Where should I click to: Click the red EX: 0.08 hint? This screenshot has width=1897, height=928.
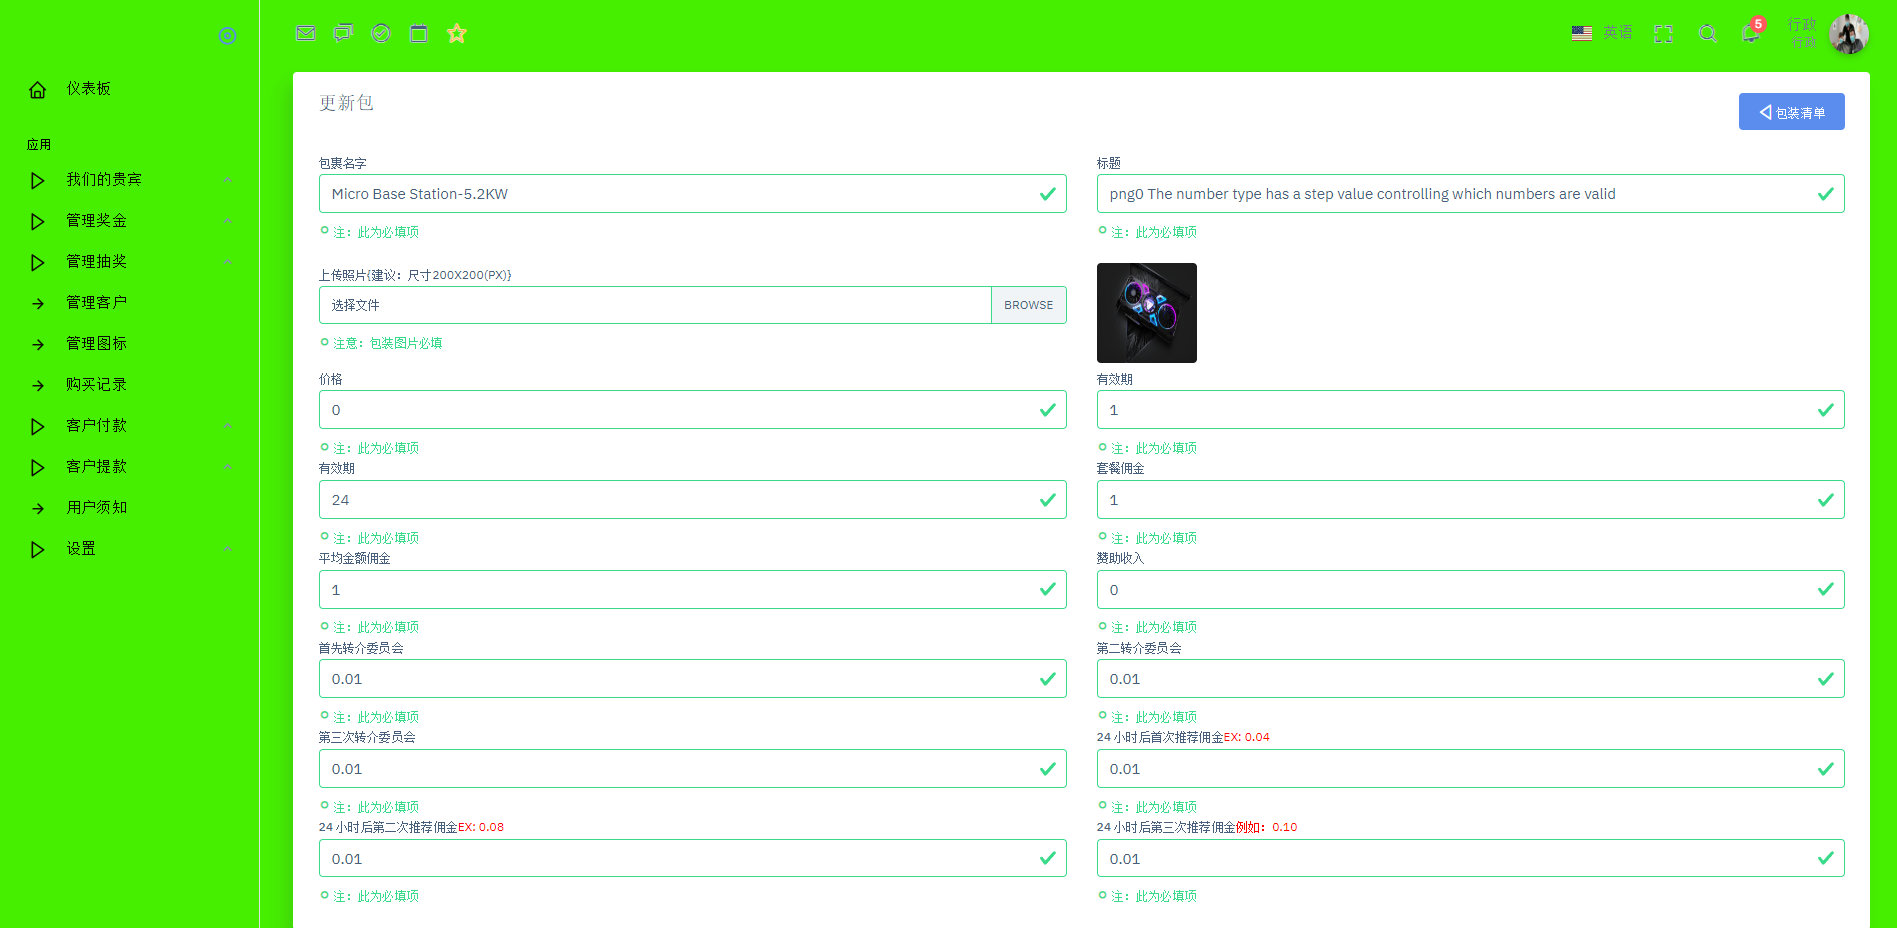(x=481, y=828)
